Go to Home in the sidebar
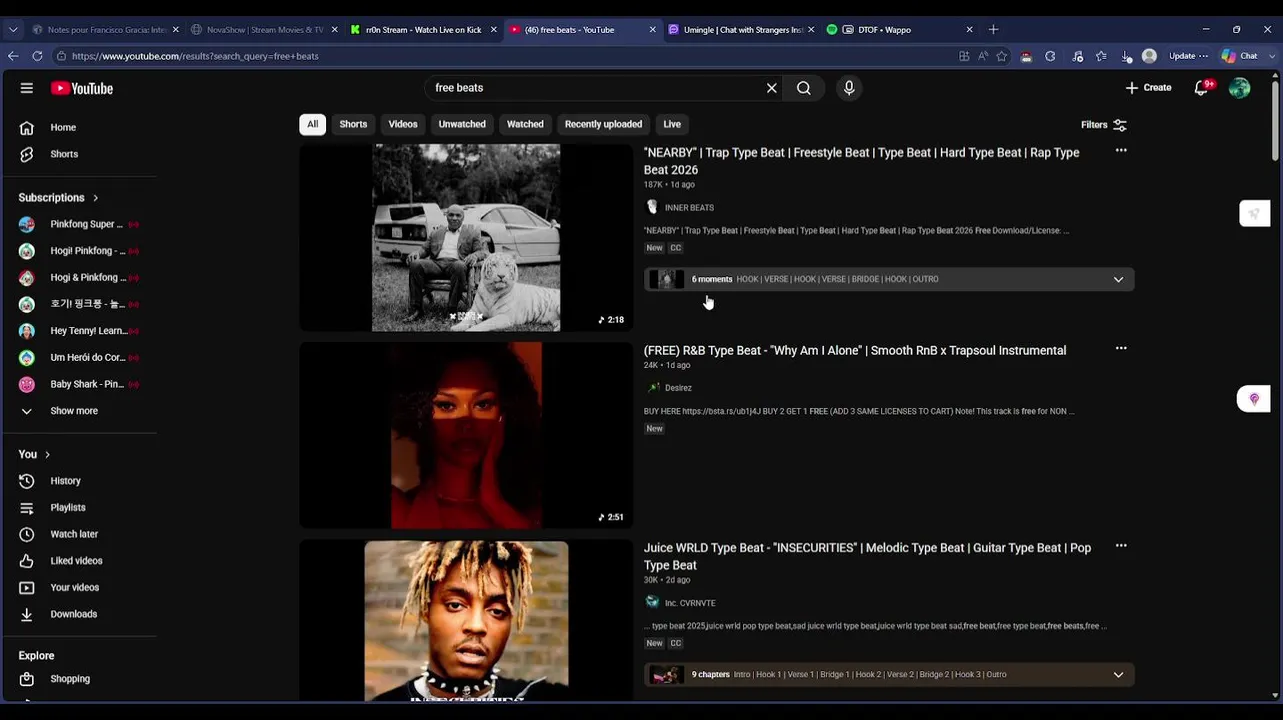 (x=63, y=128)
